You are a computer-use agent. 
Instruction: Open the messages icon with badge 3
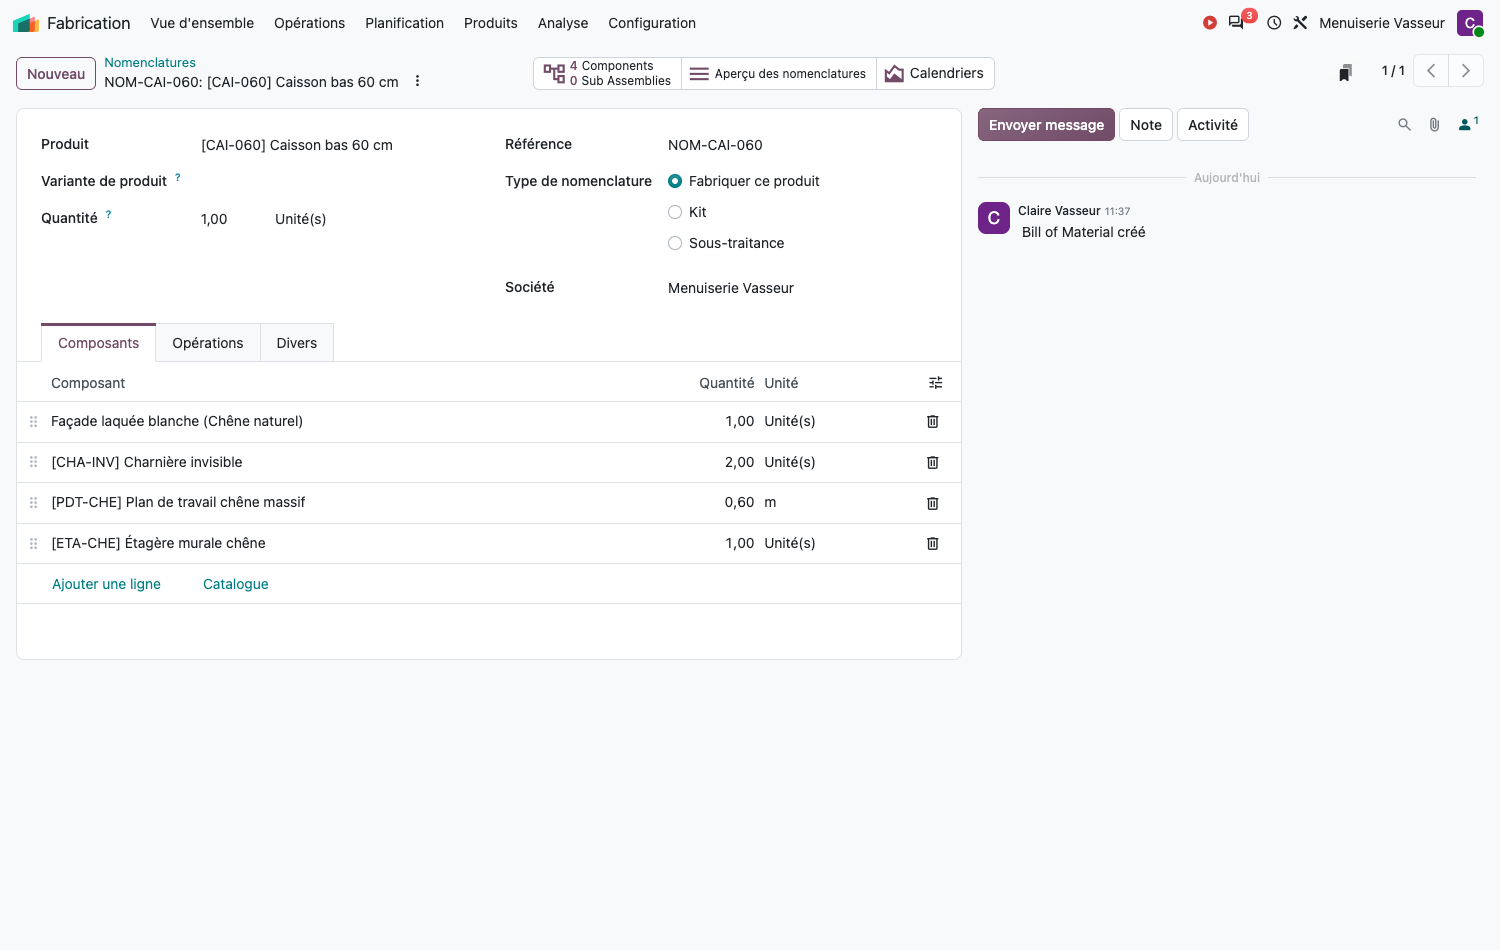click(1238, 22)
